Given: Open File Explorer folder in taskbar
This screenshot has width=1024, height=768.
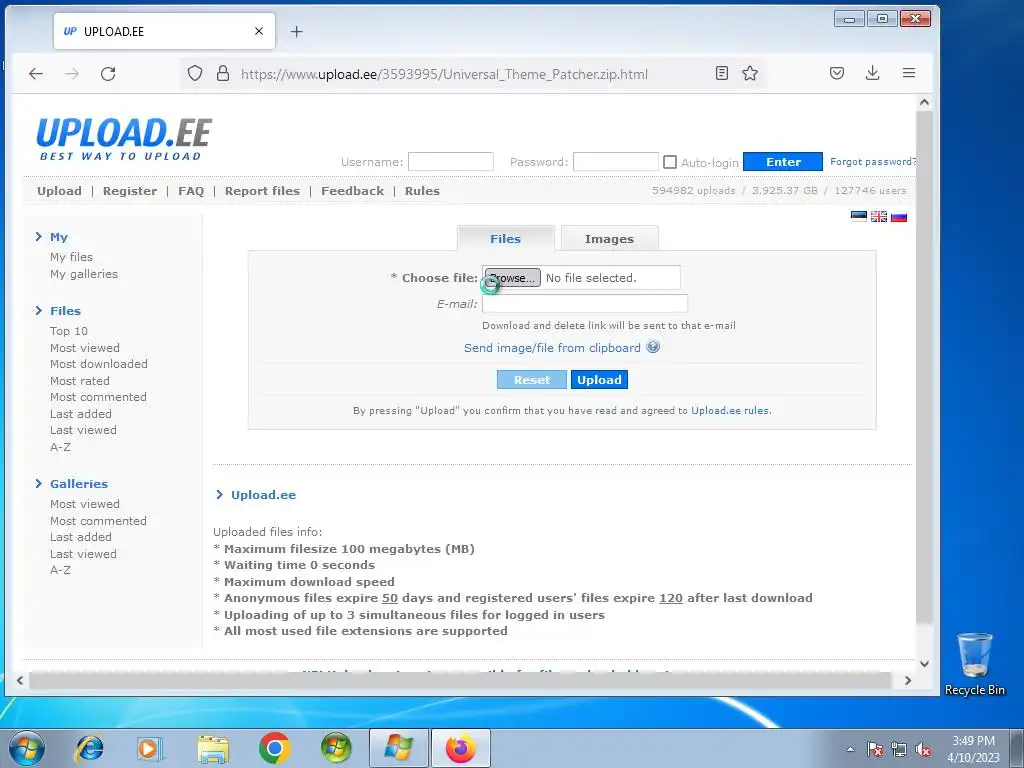Looking at the screenshot, I should click(213, 748).
